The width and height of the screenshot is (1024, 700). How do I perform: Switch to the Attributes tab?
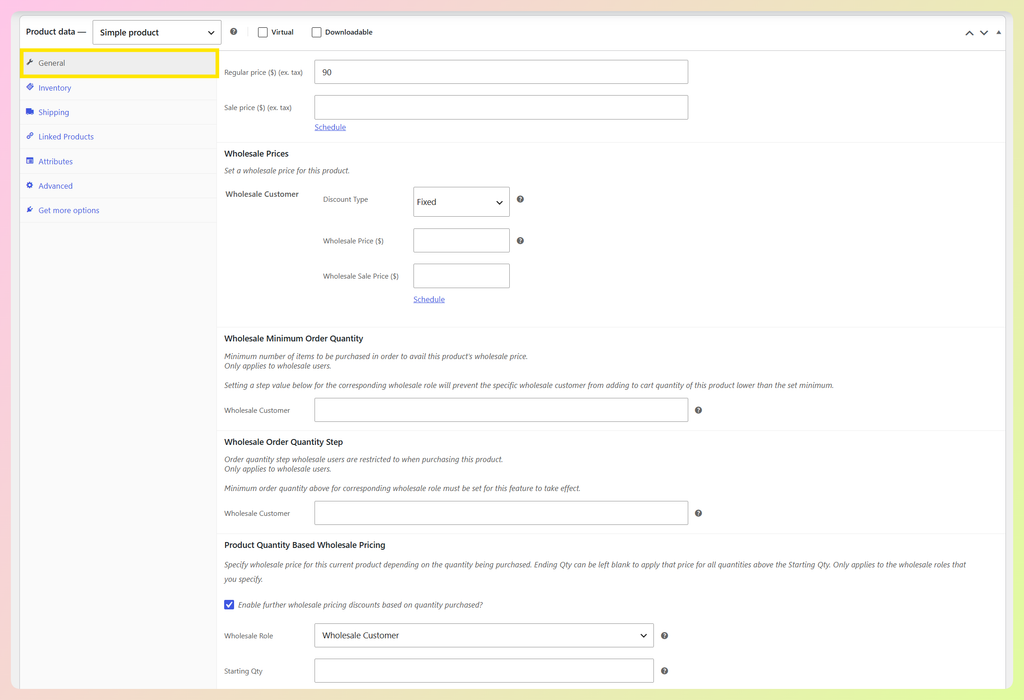pyautogui.click(x=119, y=161)
